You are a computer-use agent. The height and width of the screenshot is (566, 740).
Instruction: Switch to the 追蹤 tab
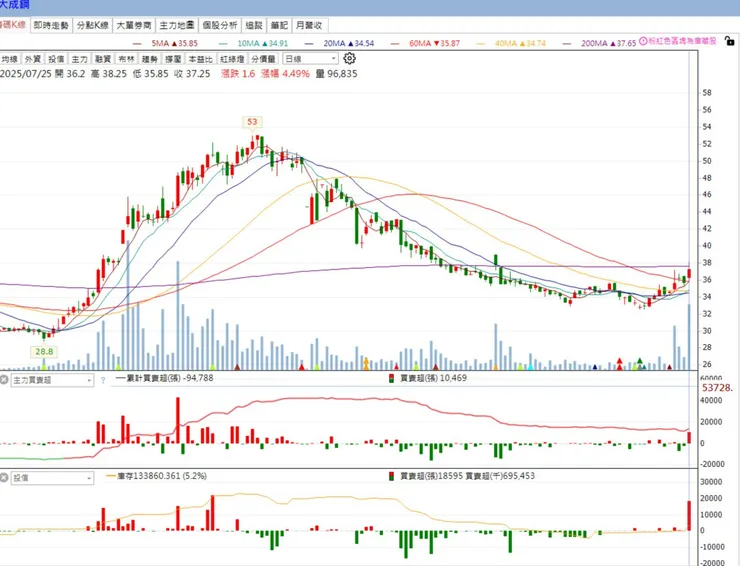pos(254,25)
